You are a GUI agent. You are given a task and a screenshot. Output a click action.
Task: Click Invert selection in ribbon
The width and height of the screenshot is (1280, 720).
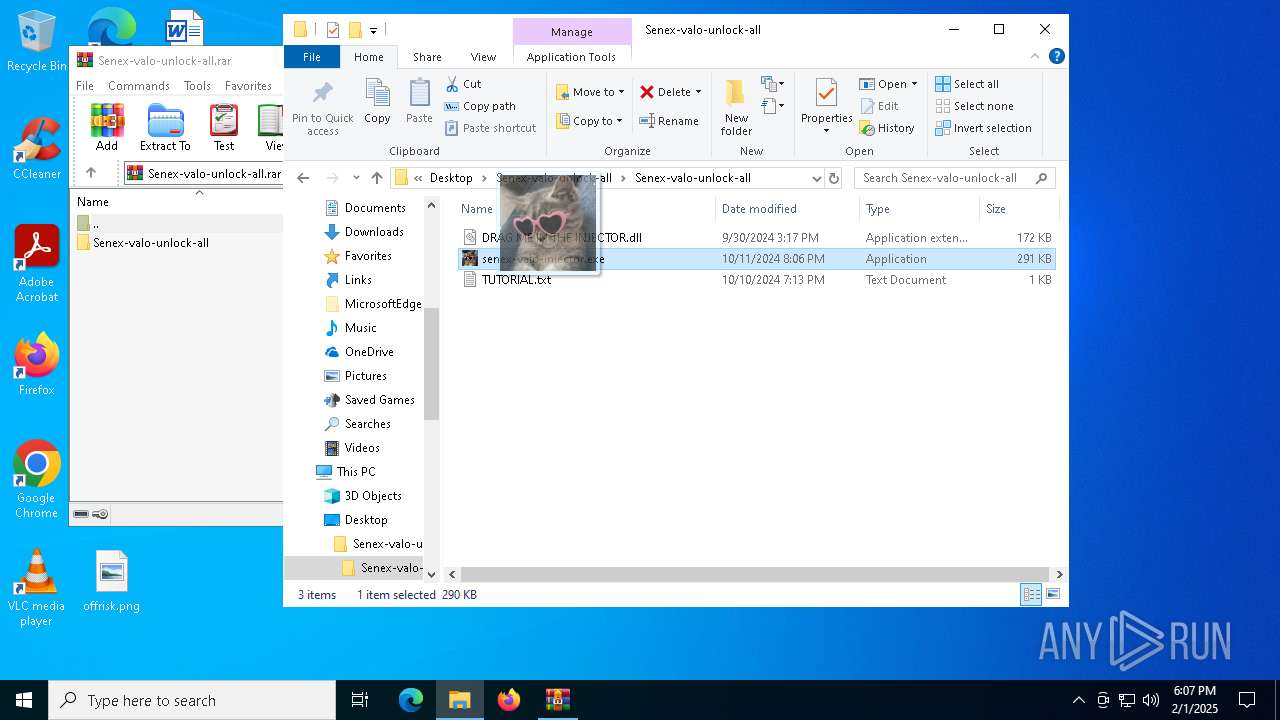pos(983,128)
